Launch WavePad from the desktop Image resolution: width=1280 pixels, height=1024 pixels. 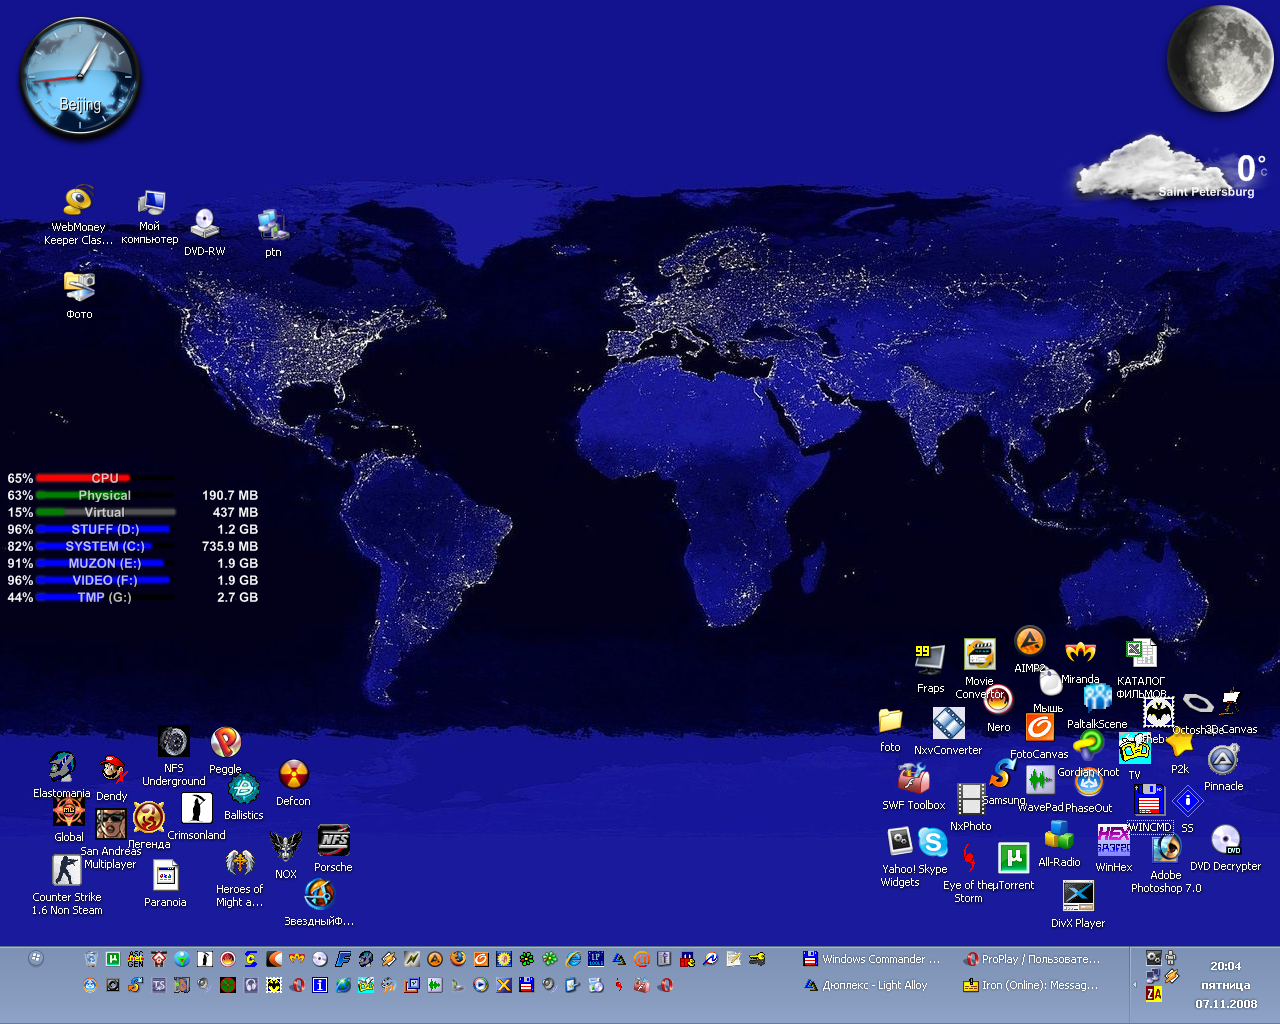coord(1040,781)
